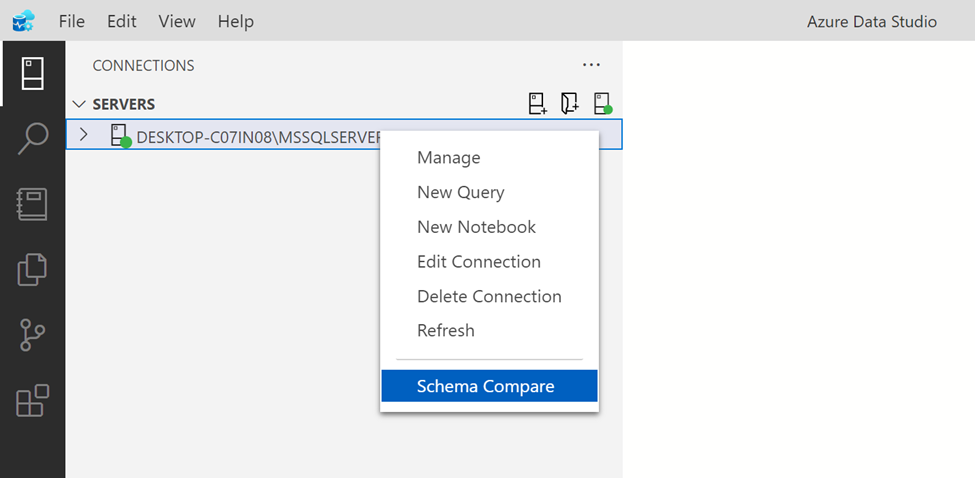The height and width of the screenshot is (478, 975).
Task: Expand the DESKTOP-C07IN08 server node
Action: (x=84, y=135)
